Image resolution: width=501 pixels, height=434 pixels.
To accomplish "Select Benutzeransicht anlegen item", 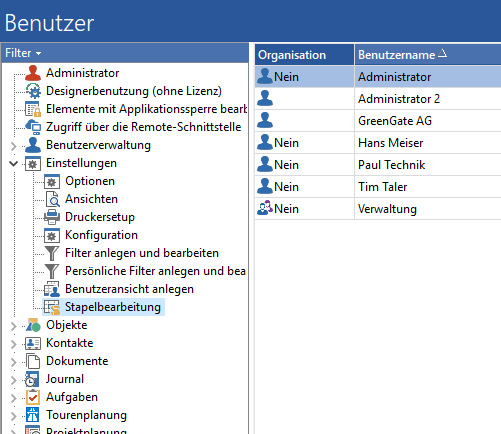I will [x=129, y=289].
